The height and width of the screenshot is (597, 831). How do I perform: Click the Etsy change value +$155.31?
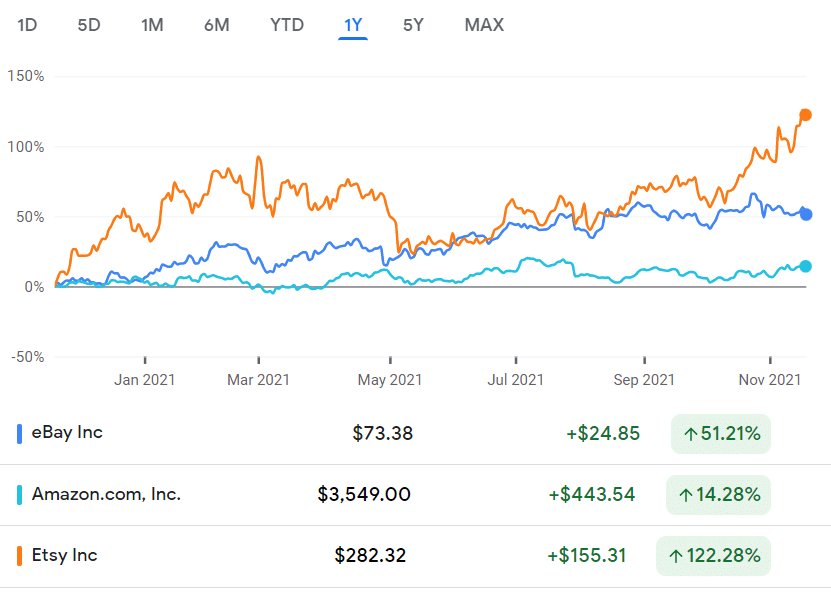point(587,556)
